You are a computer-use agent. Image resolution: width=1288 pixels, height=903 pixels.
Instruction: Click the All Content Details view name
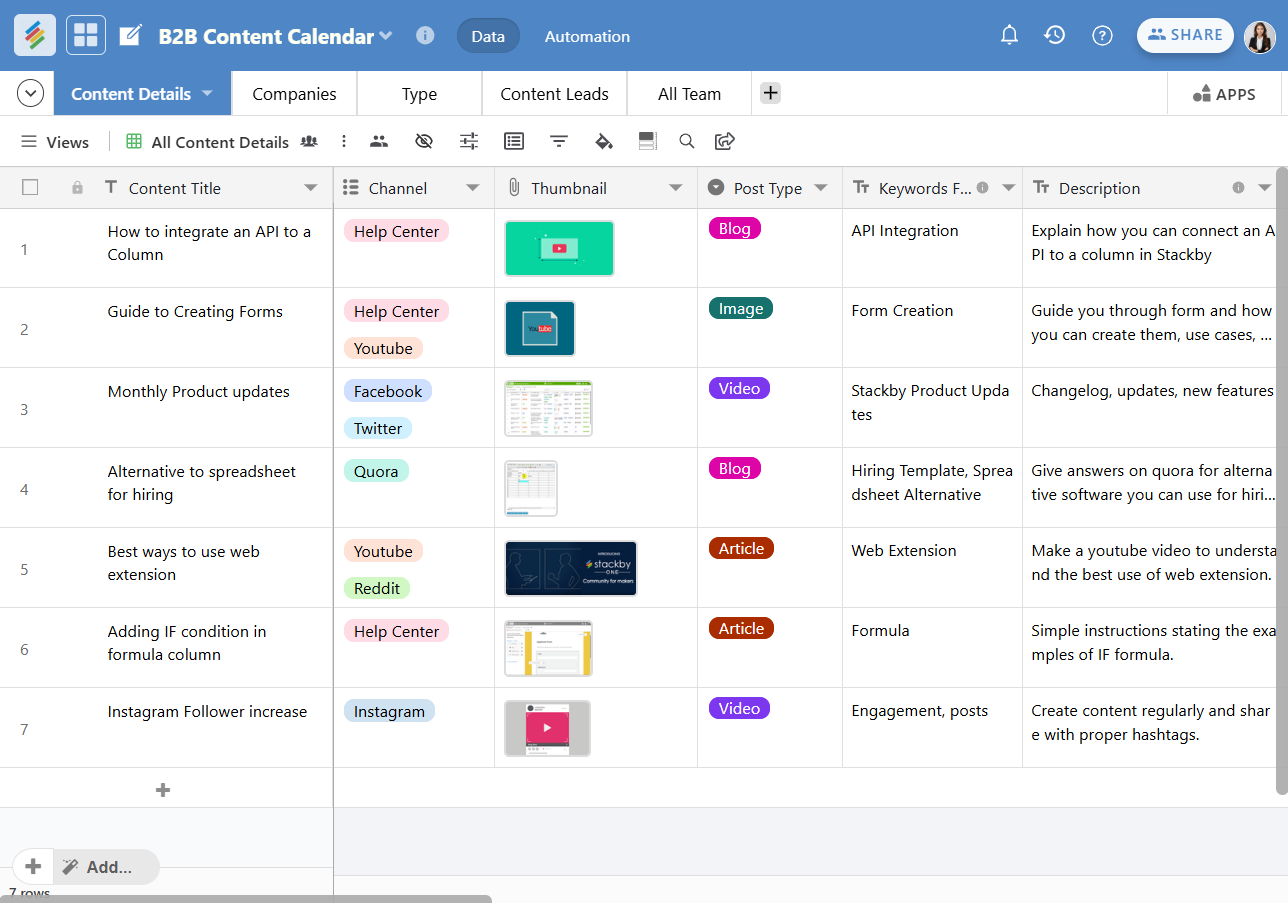[220, 142]
